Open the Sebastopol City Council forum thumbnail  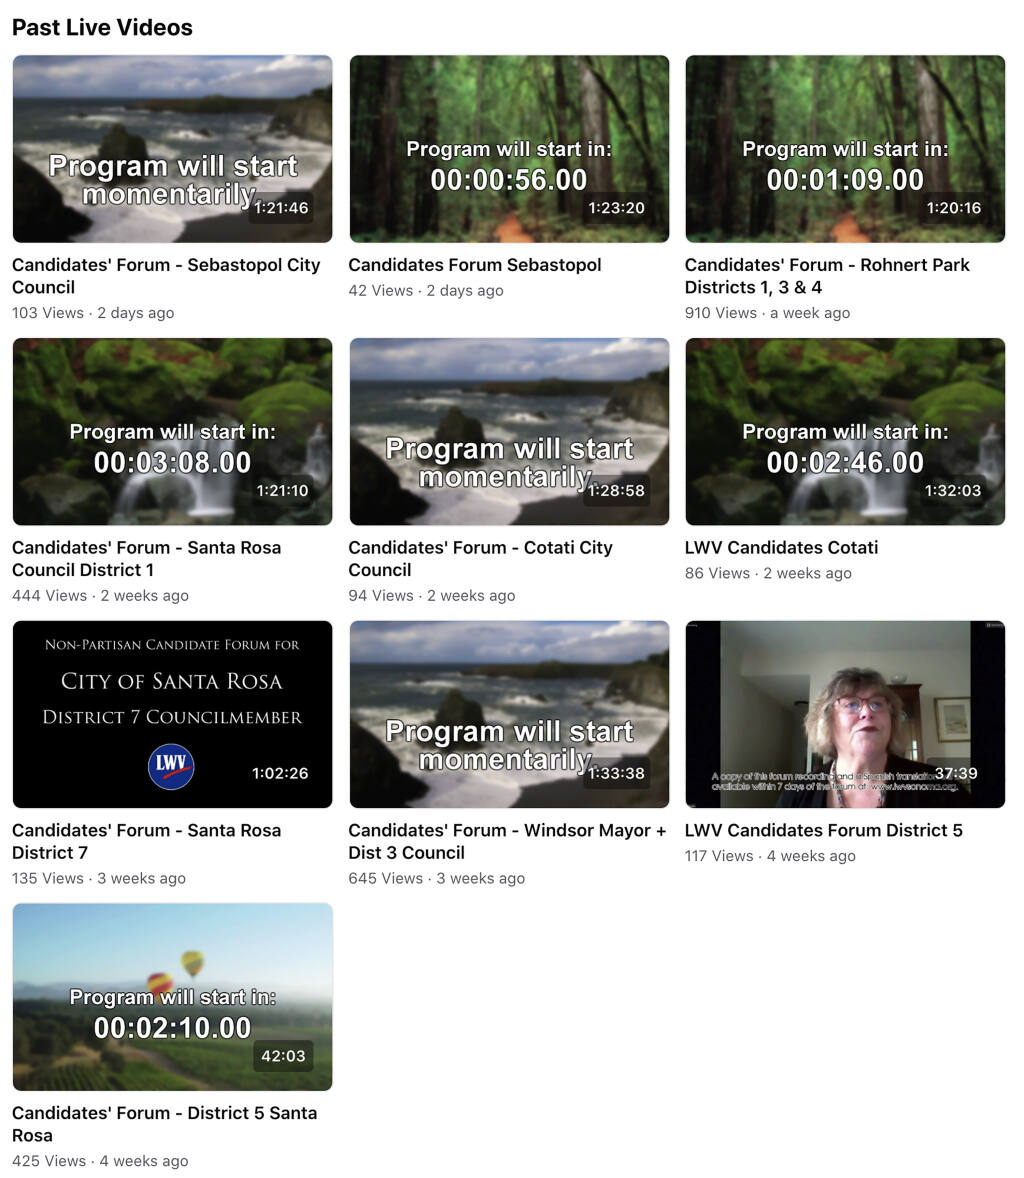click(x=172, y=149)
